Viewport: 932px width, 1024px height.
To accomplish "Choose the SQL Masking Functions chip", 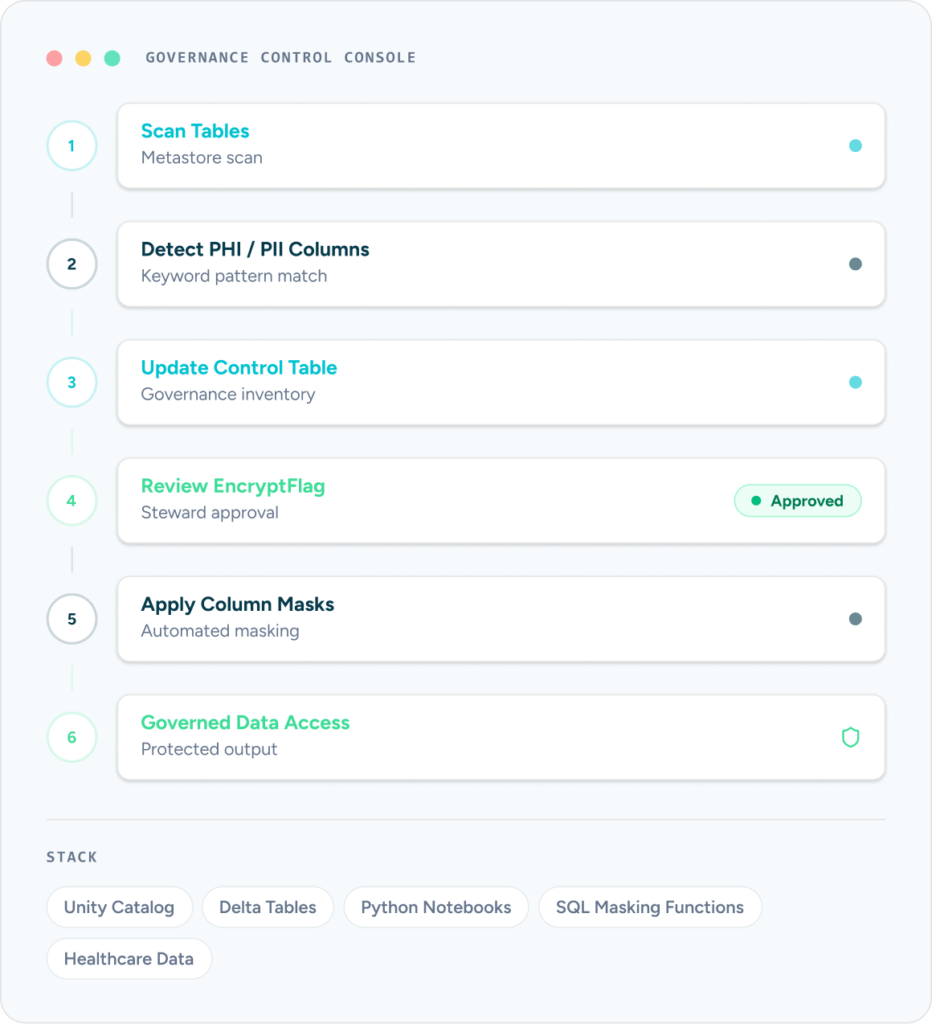I will pyautogui.click(x=650, y=907).
